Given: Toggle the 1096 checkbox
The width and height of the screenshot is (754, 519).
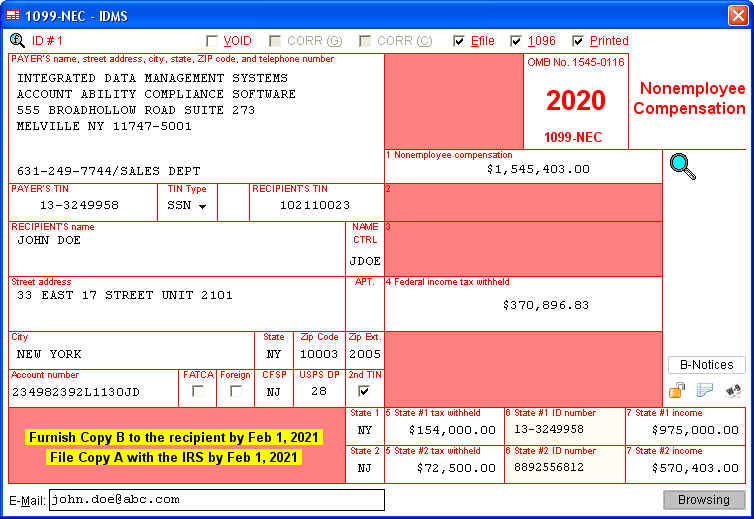Looking at the screenshot, I should coord(516,42).
